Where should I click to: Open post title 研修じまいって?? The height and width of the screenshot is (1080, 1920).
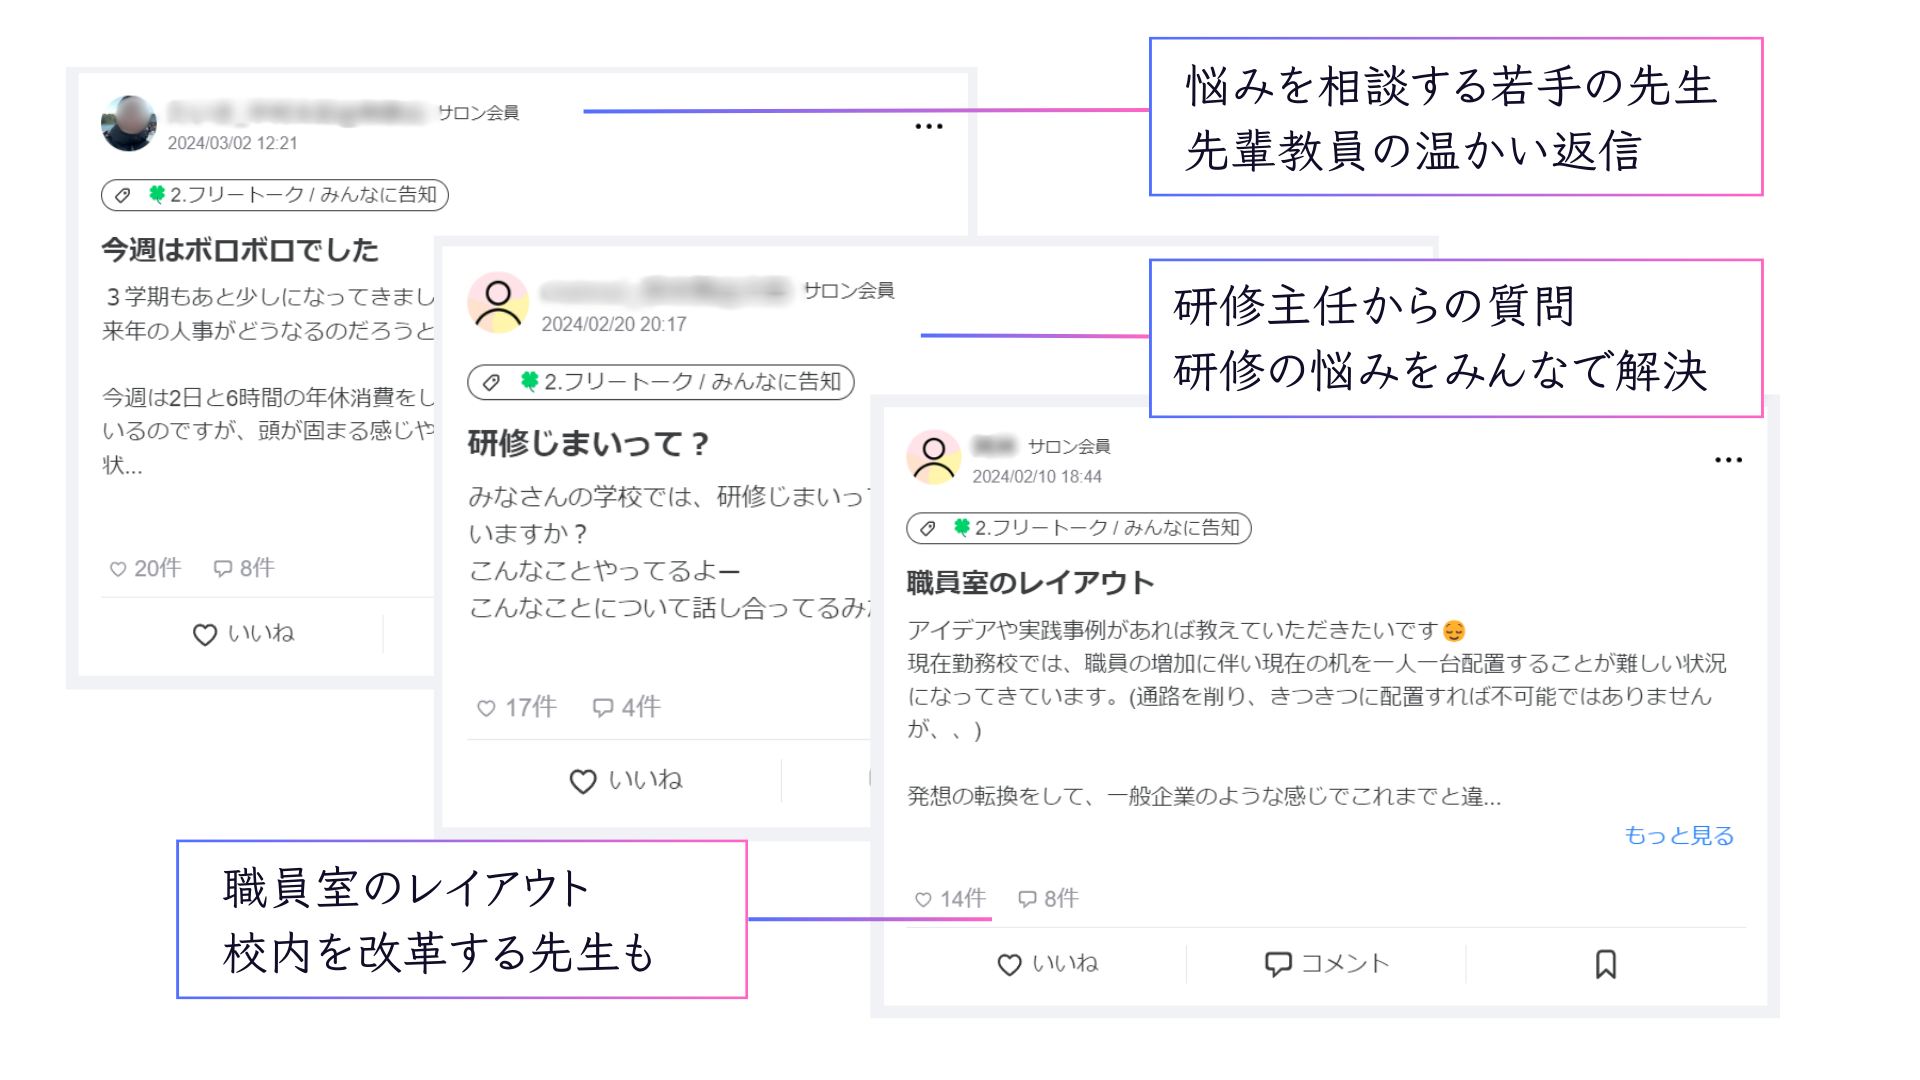point(588,443)
